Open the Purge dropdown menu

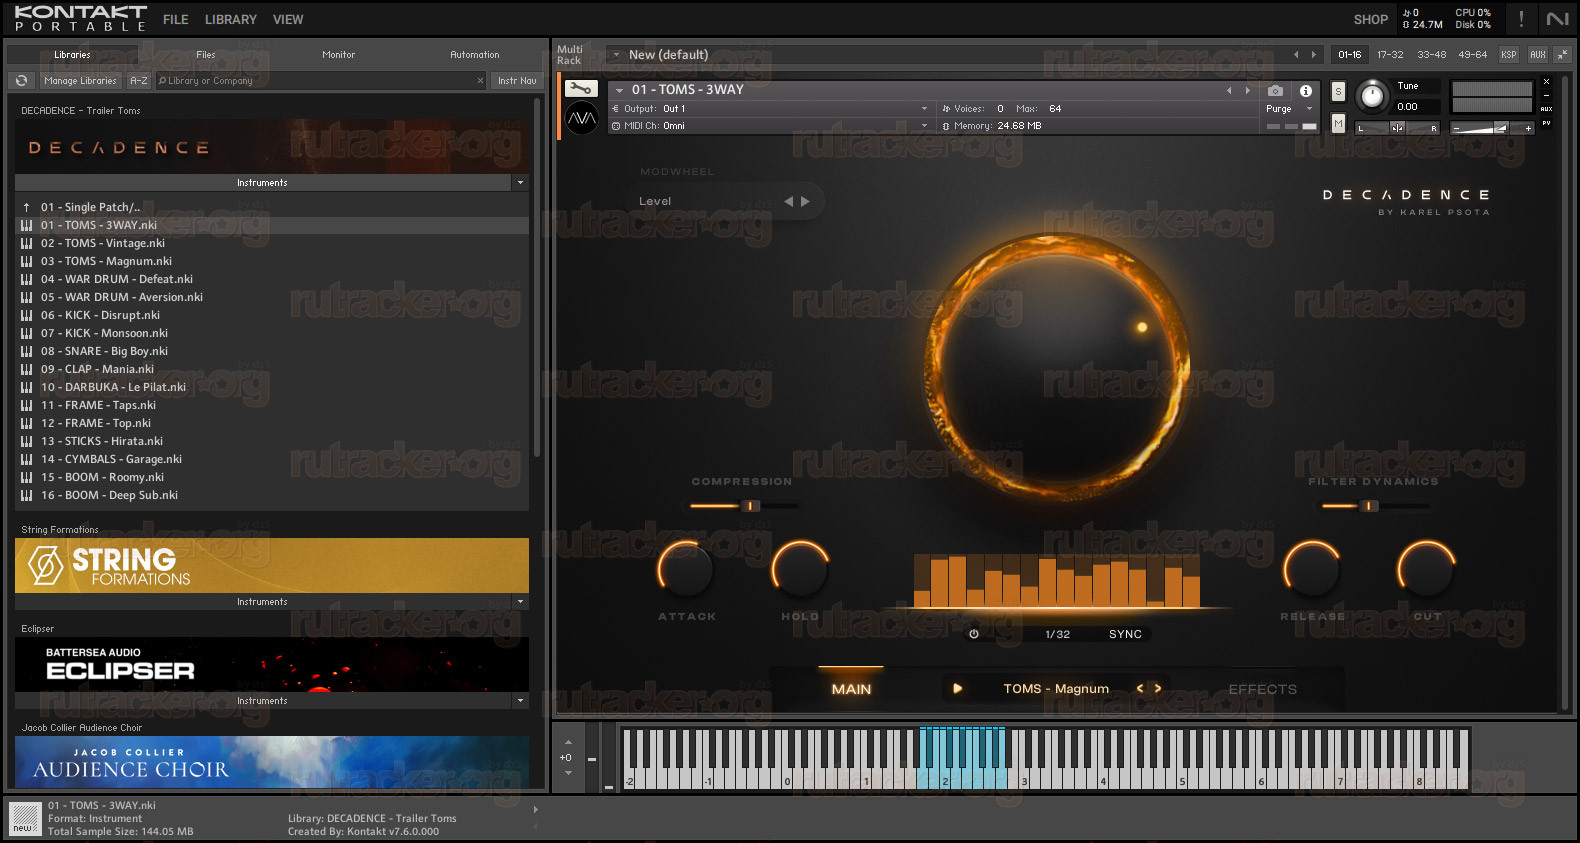[x=1288, y=109]
